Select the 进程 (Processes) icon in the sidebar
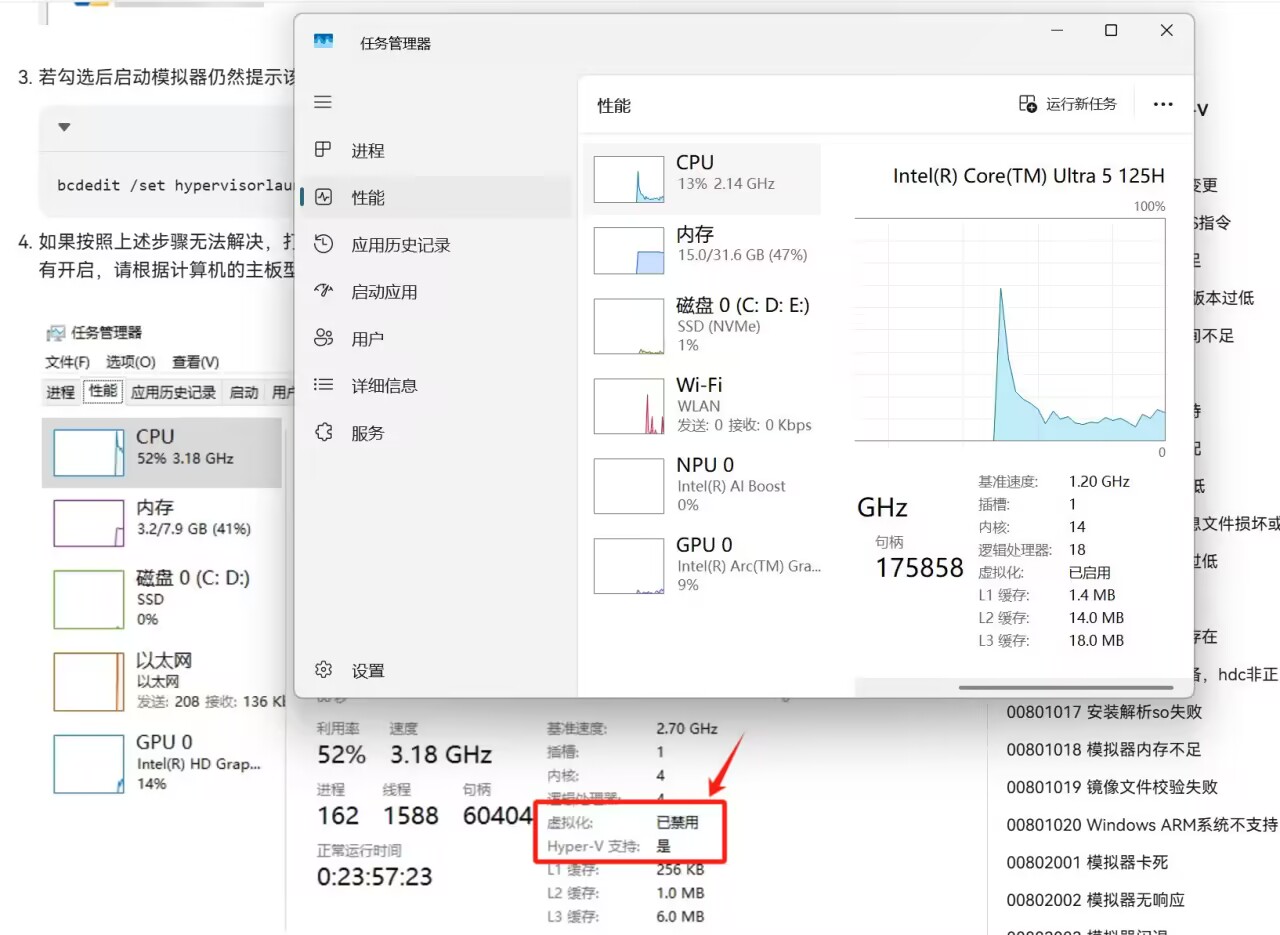The width and height of the screenshot is (1280, 935). (322, 150)
